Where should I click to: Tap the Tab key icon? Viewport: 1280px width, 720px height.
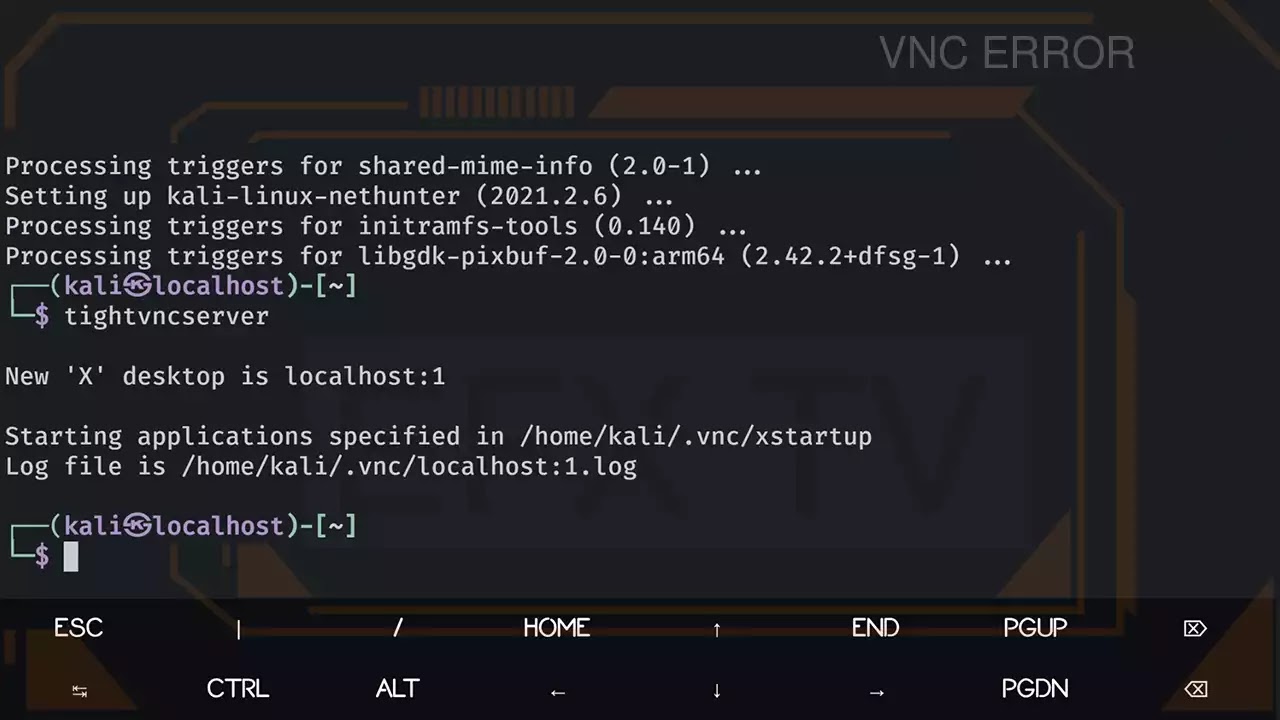(79, 690)
